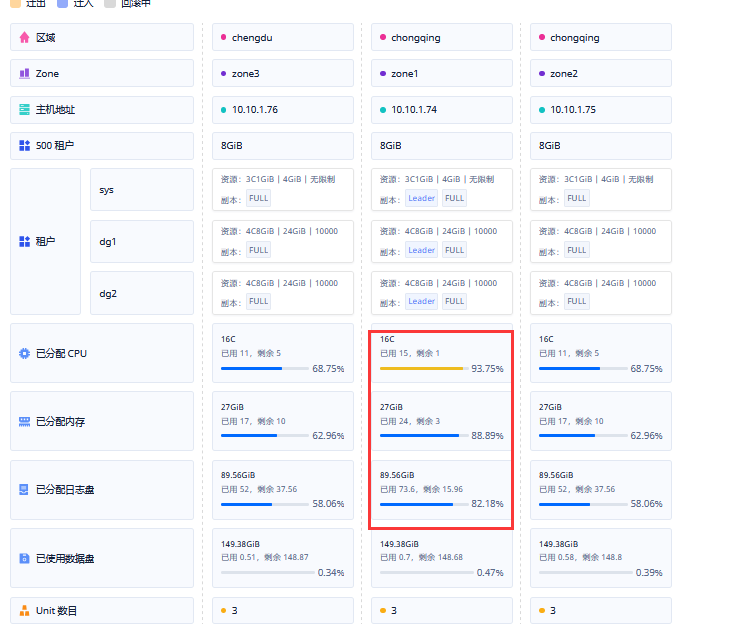Click the memory chip icon for 已分配内存
Screen dimensions: 753x633
click(24, 422)
